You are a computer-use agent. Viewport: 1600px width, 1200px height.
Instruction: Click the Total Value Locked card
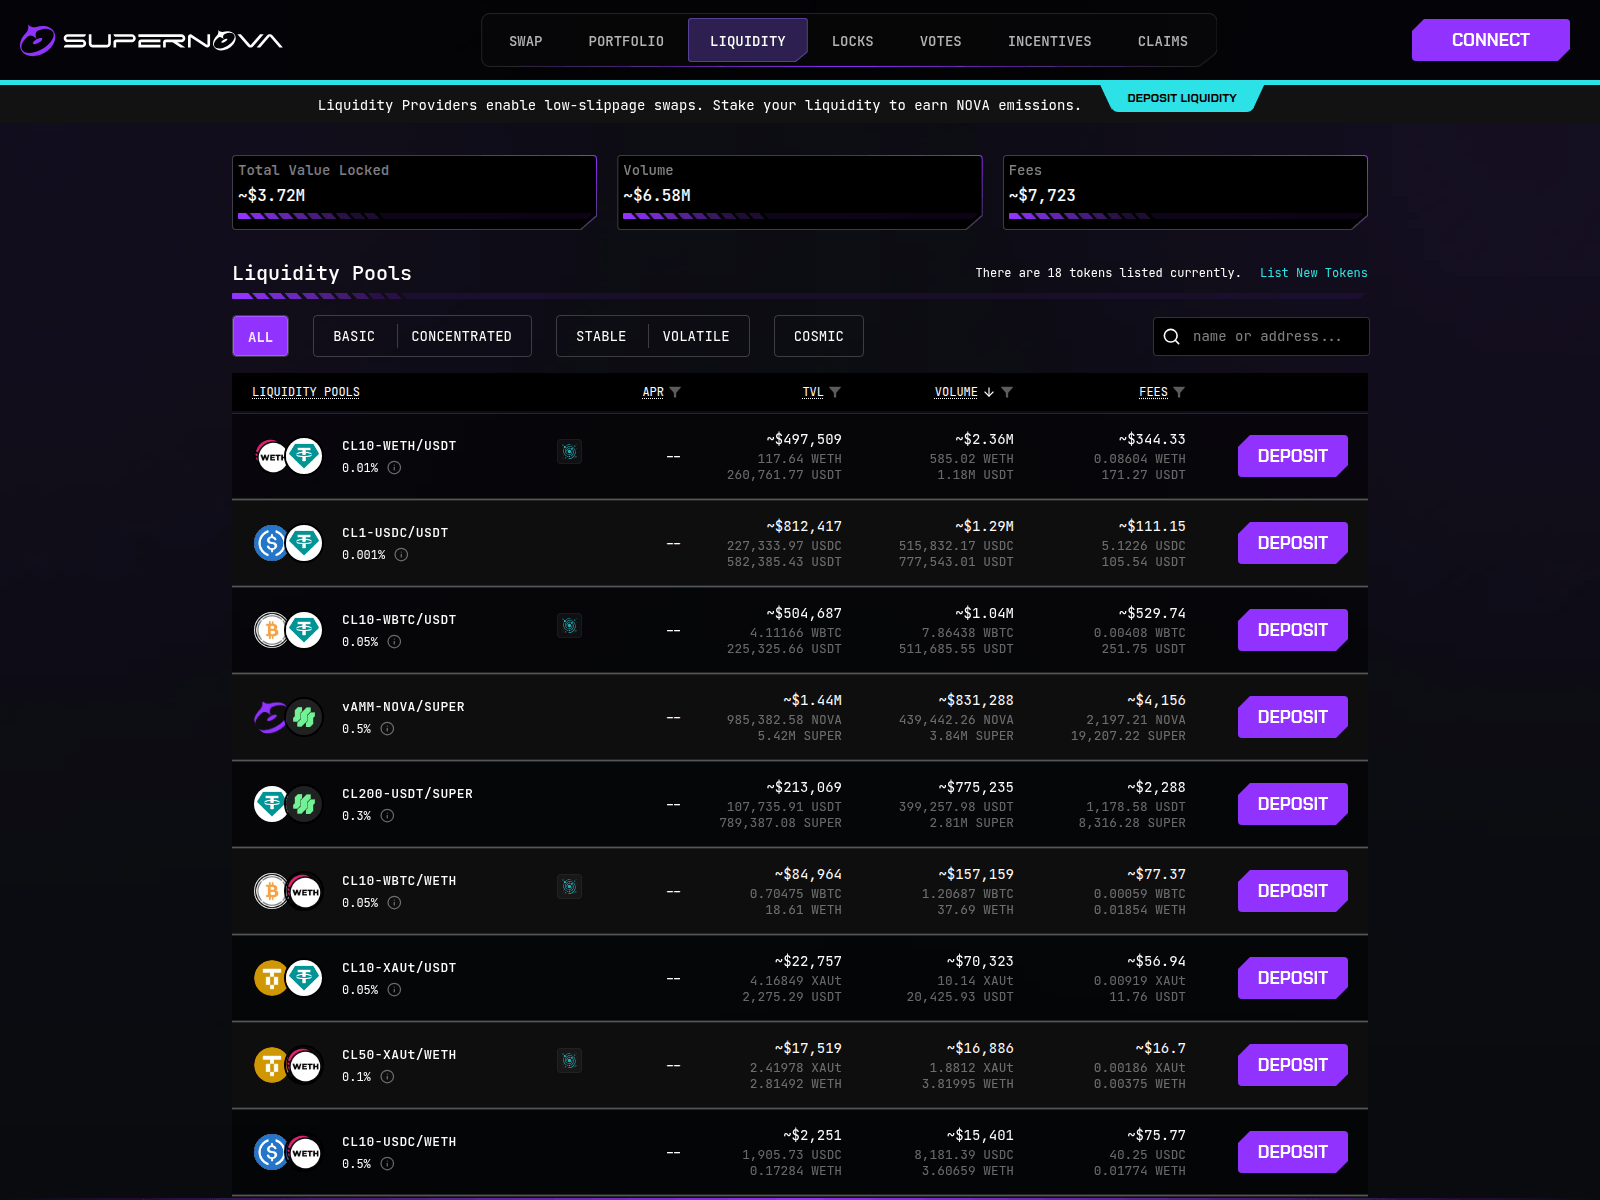pyautogui.click(x=414, y=192)
